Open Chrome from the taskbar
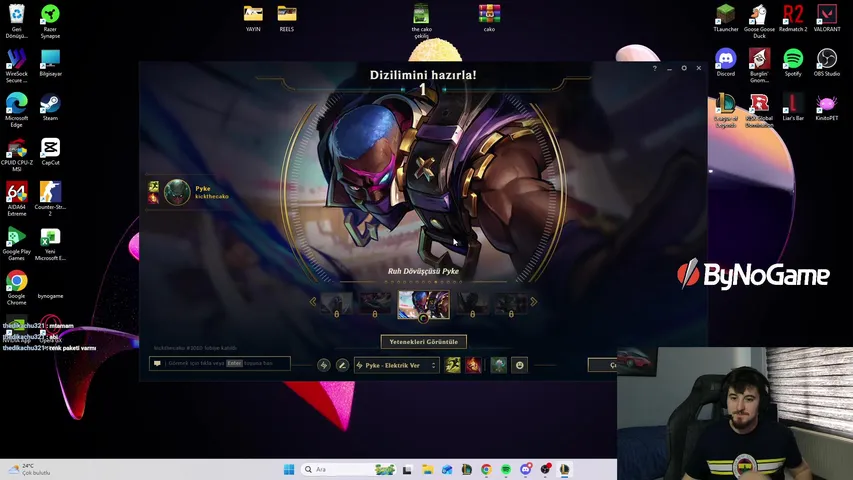The width and height of the screenshot is (853, 480). 486,469
